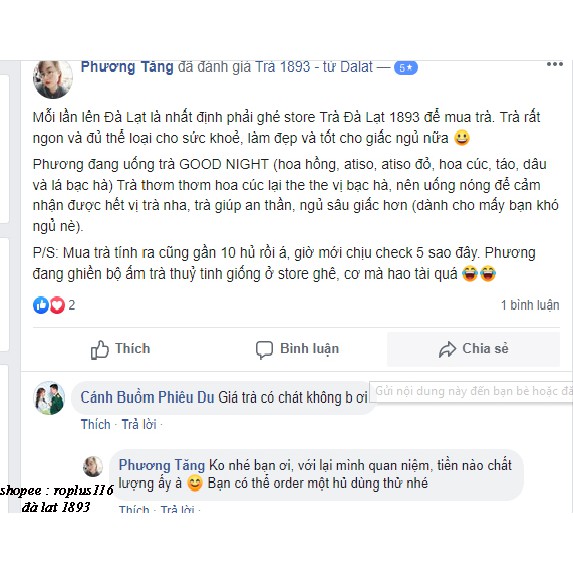Expand the 1 bình luận comments count
573x573 pixels.
point(530,305)
